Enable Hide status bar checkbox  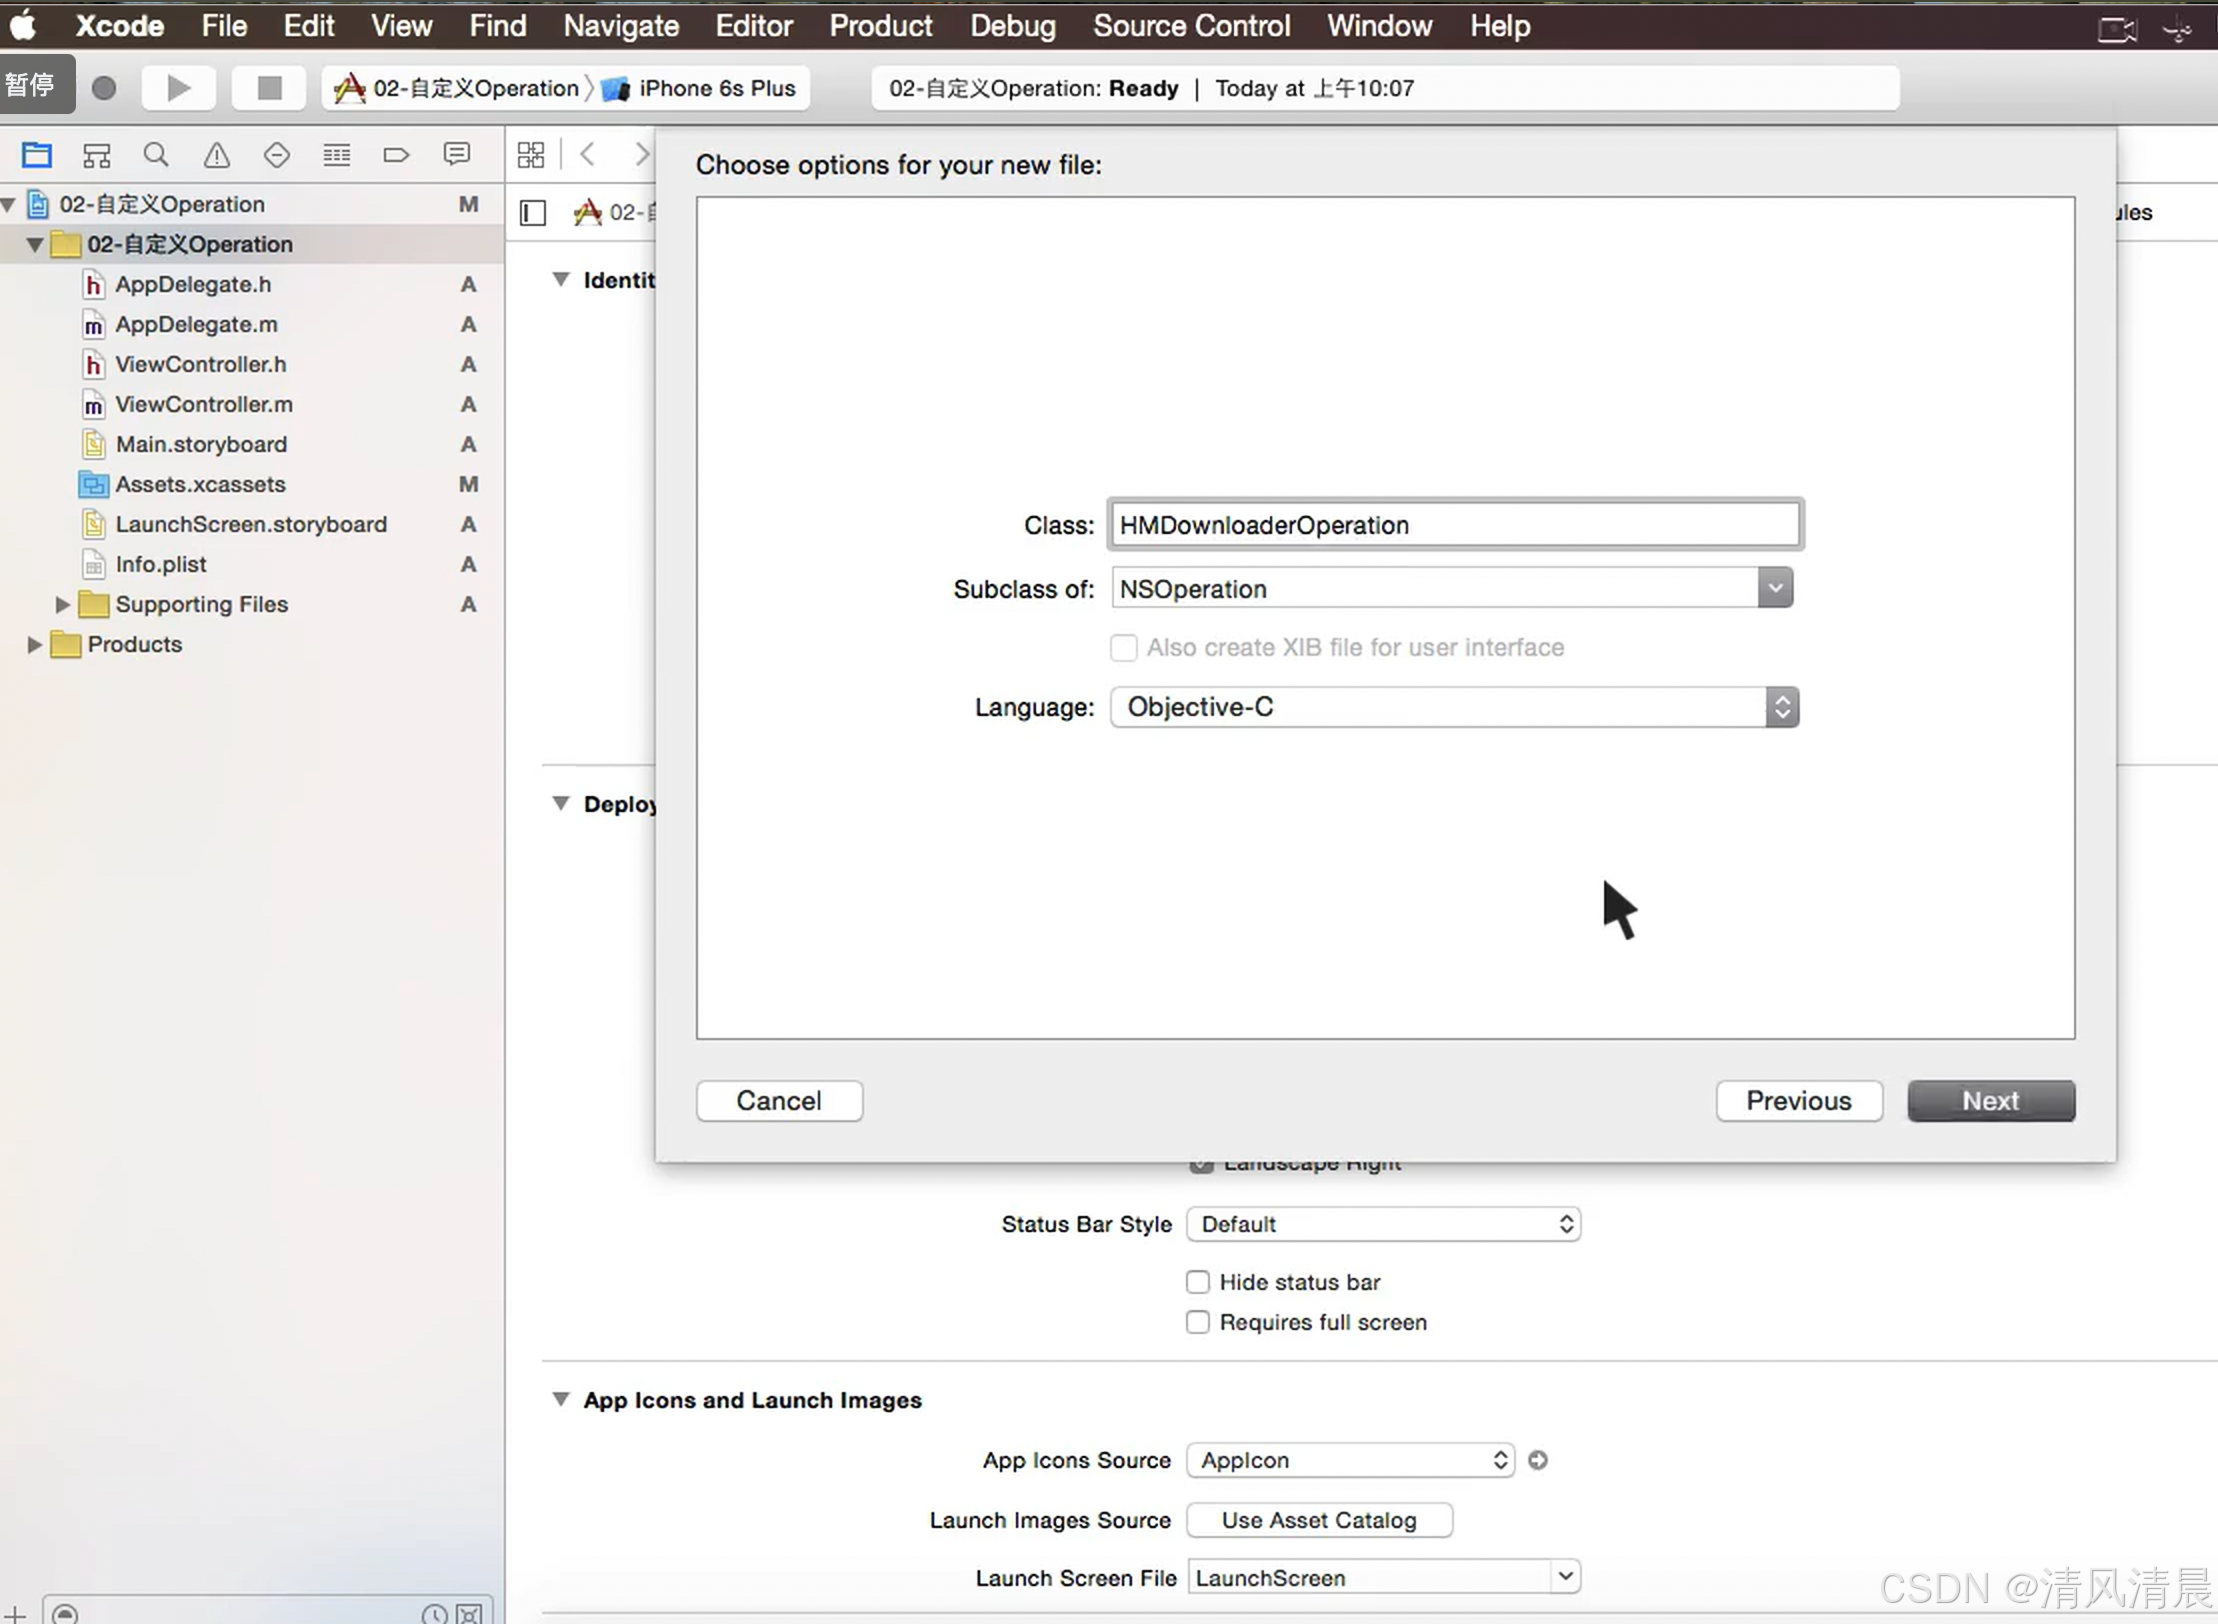pos(1198,1282)
